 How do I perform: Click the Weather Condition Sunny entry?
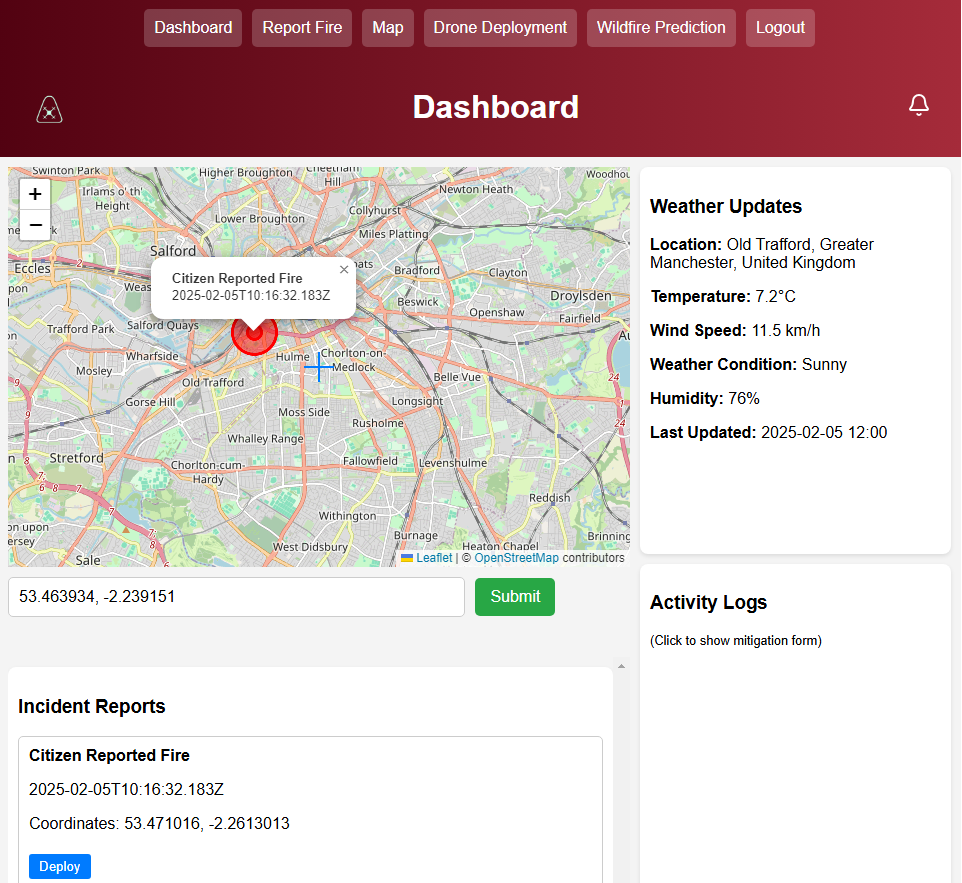748,364
